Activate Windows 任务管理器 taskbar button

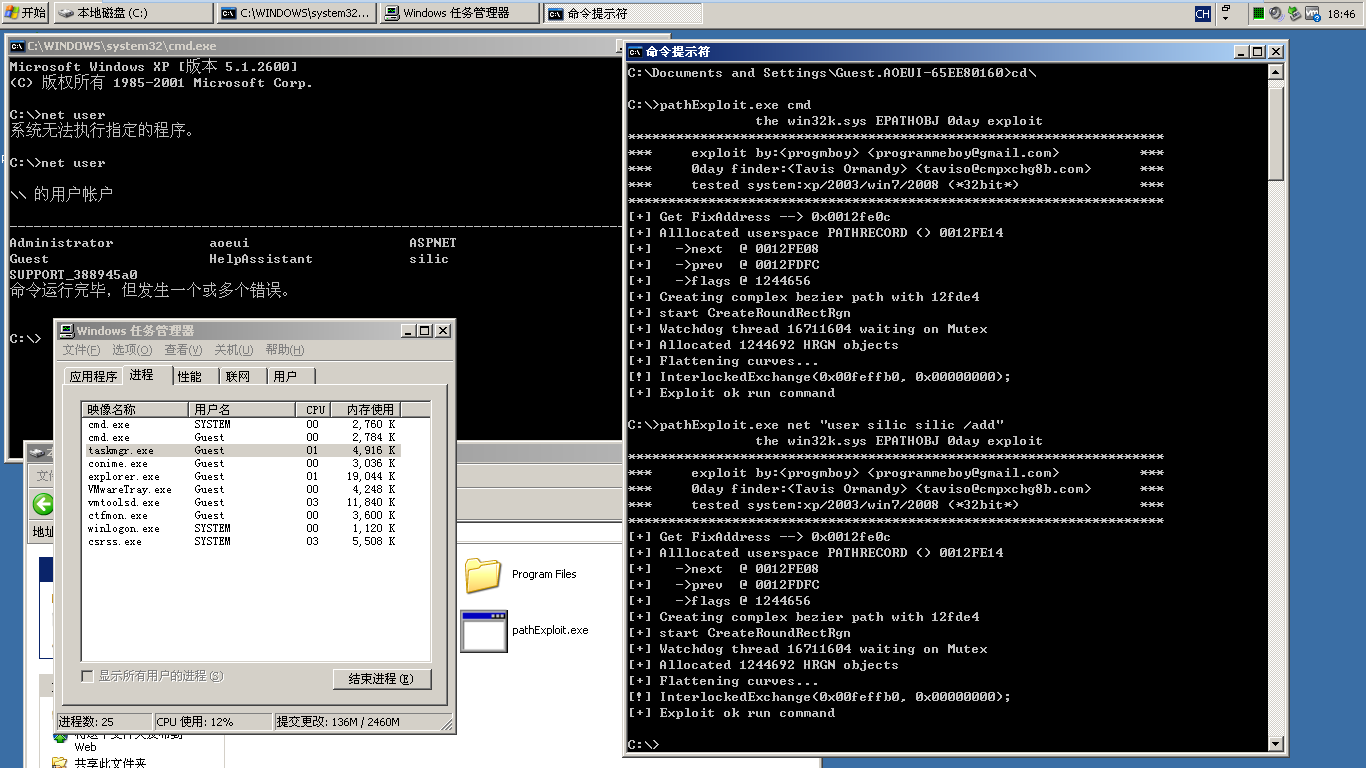pyautogui.click(x=460, y=13)
